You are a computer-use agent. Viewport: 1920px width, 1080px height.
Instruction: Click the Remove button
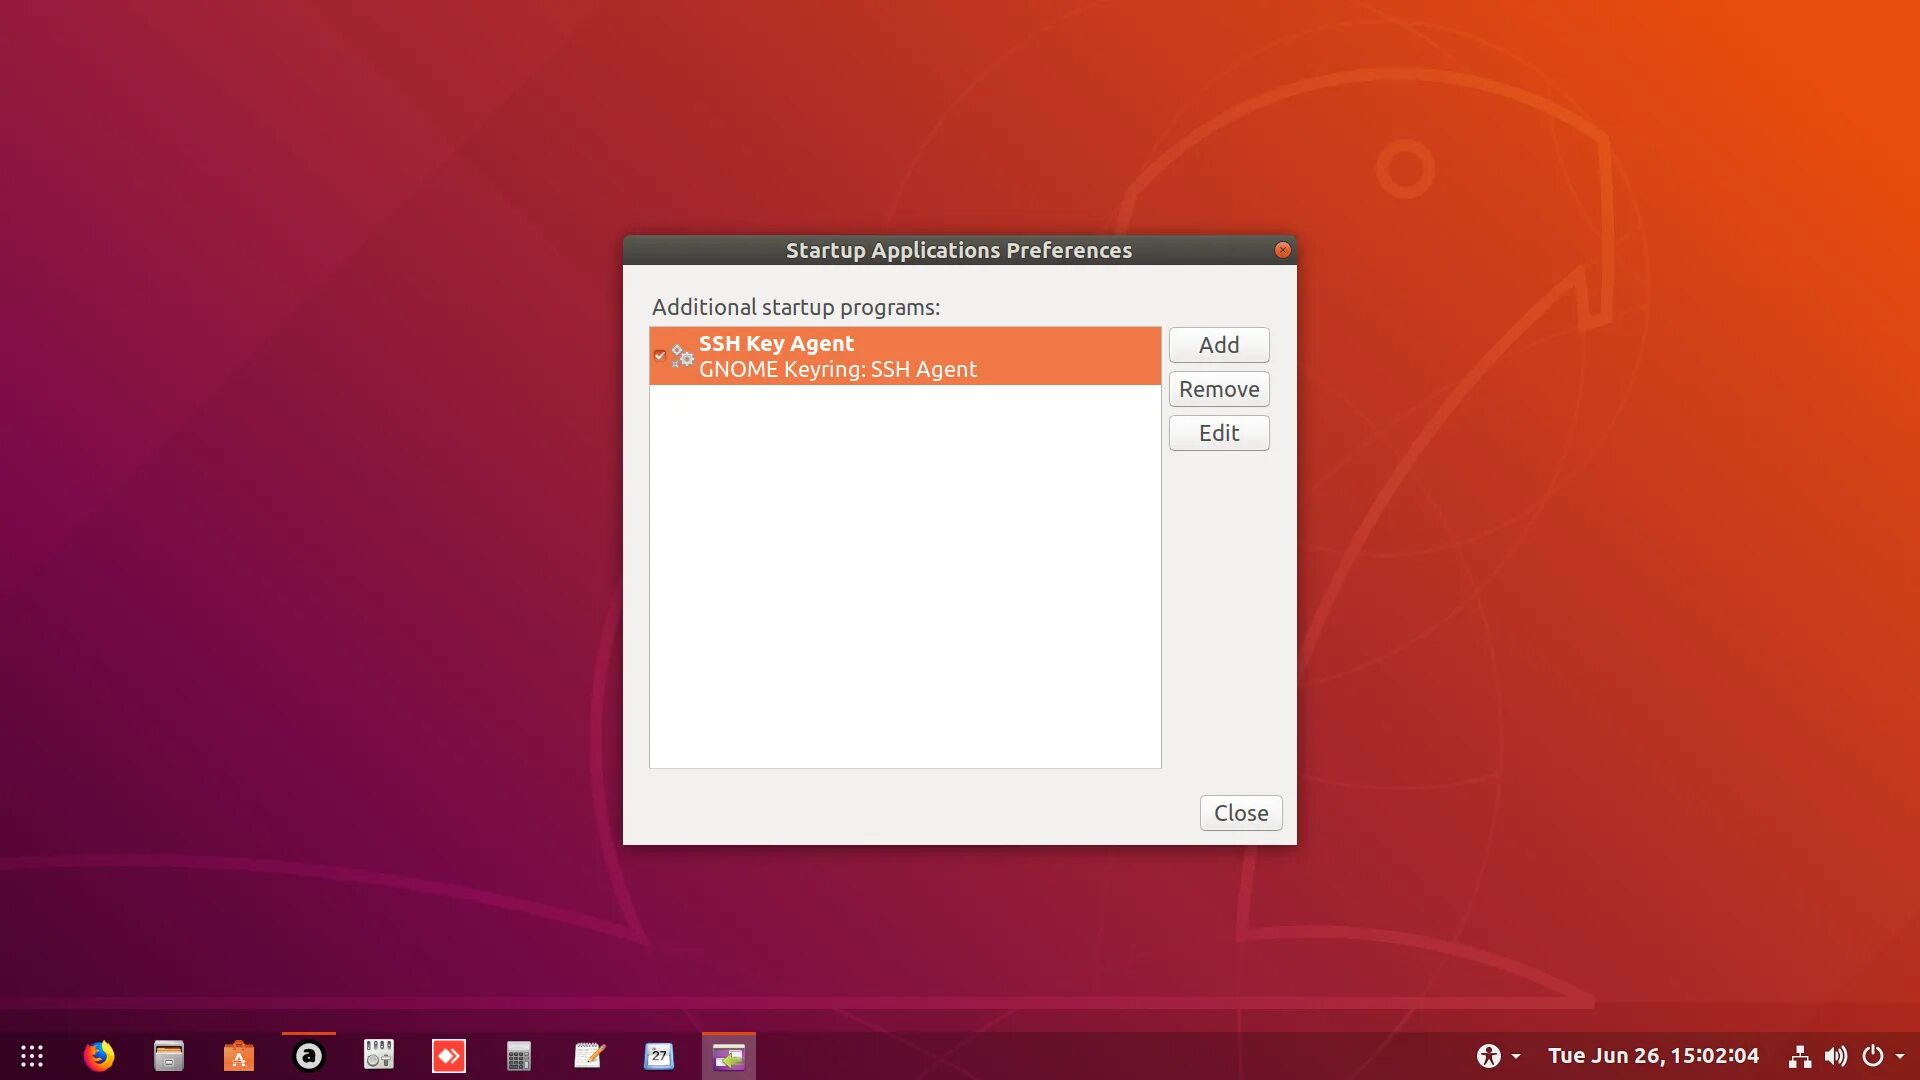pyautogui.click(x=1218, y=389)
